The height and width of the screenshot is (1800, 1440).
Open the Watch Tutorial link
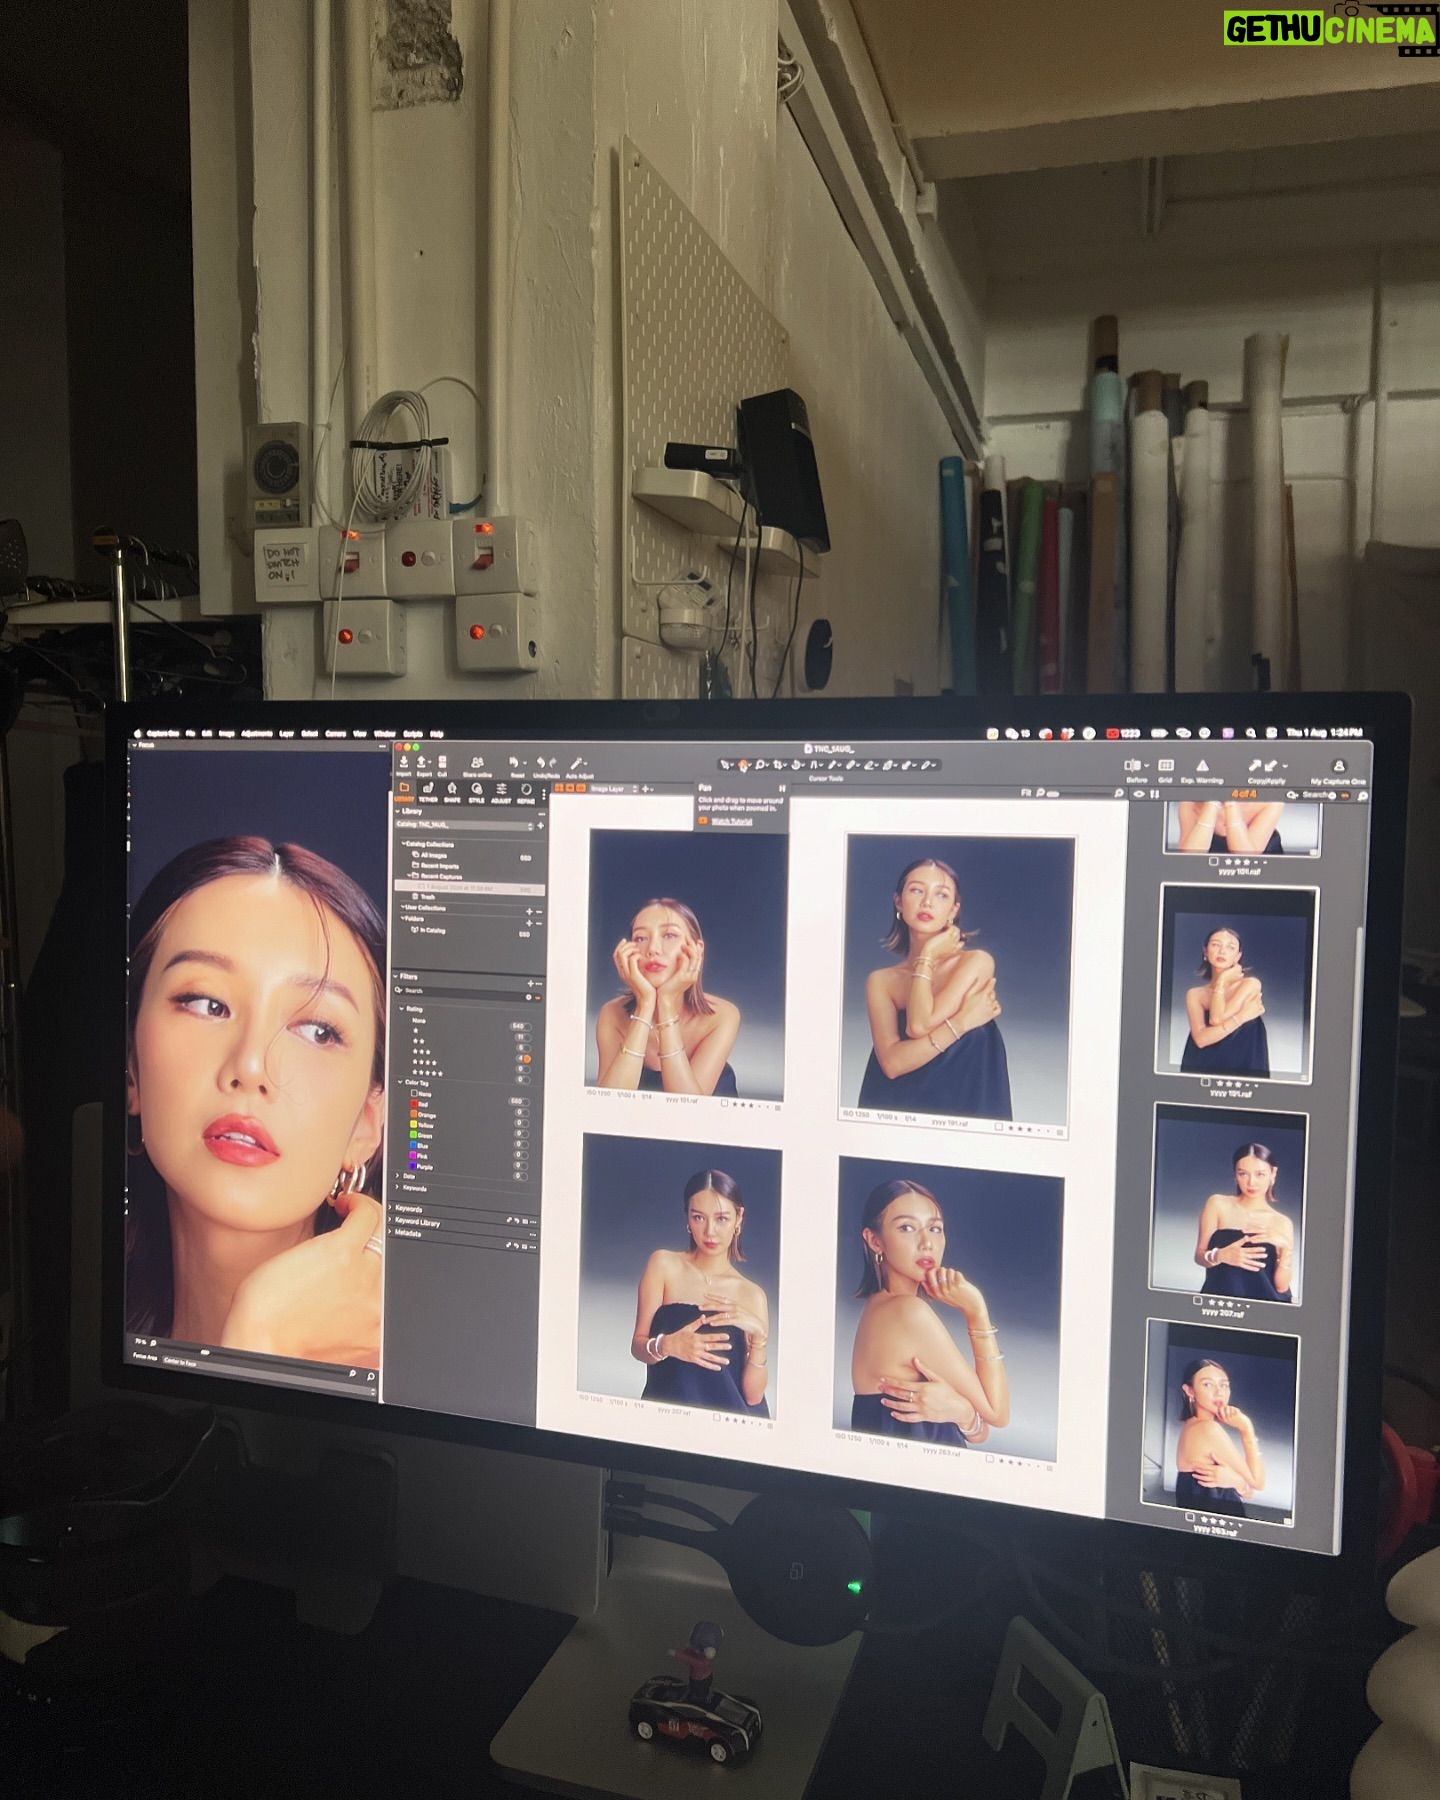pos(732,822)
